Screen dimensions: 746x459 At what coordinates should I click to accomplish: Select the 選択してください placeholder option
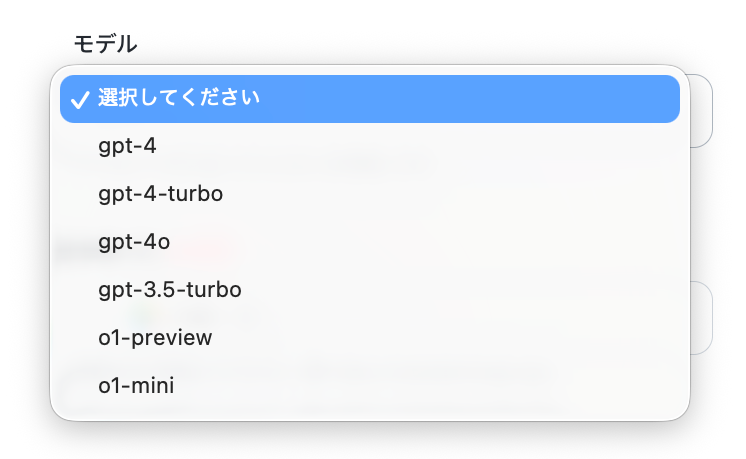click(370, 98)
